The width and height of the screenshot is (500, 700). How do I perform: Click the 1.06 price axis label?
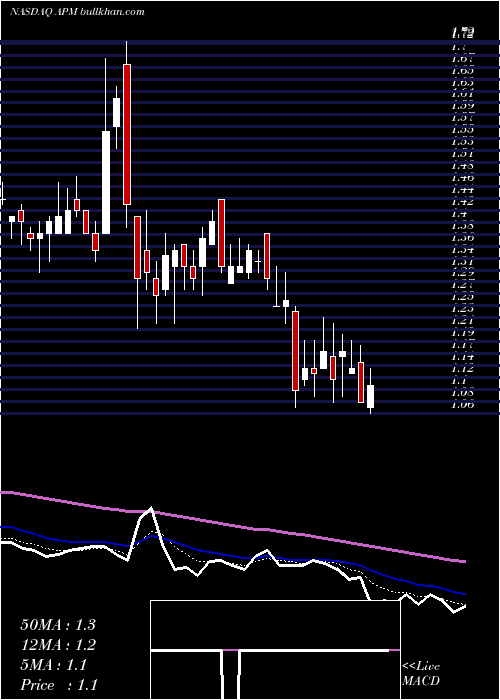462,405
